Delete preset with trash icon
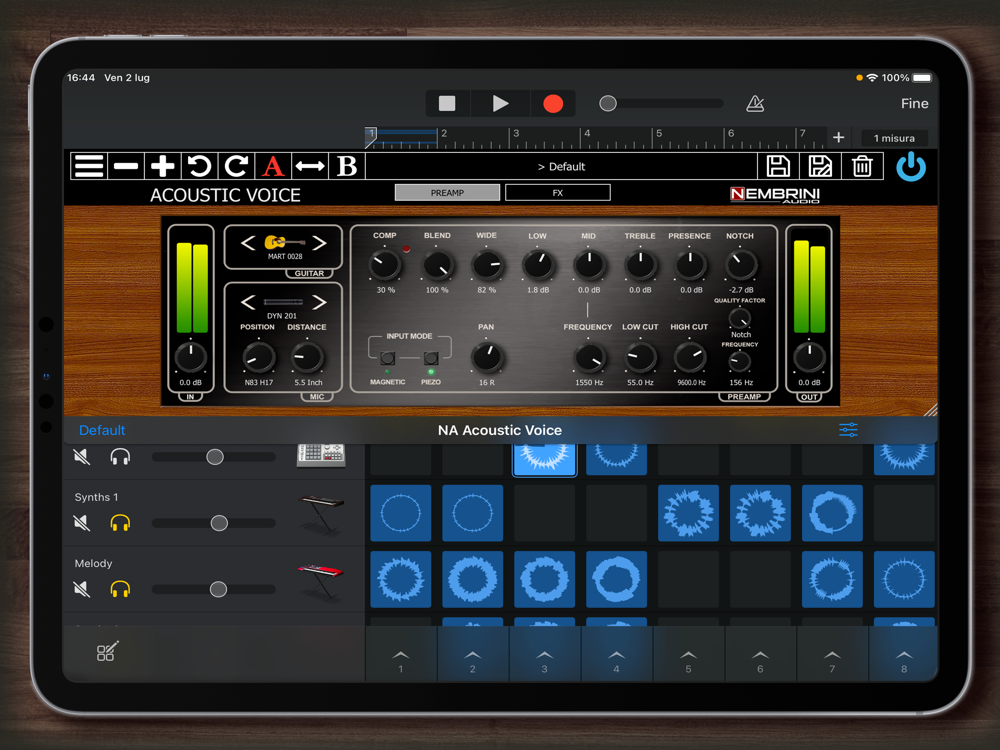 point(862,166)
